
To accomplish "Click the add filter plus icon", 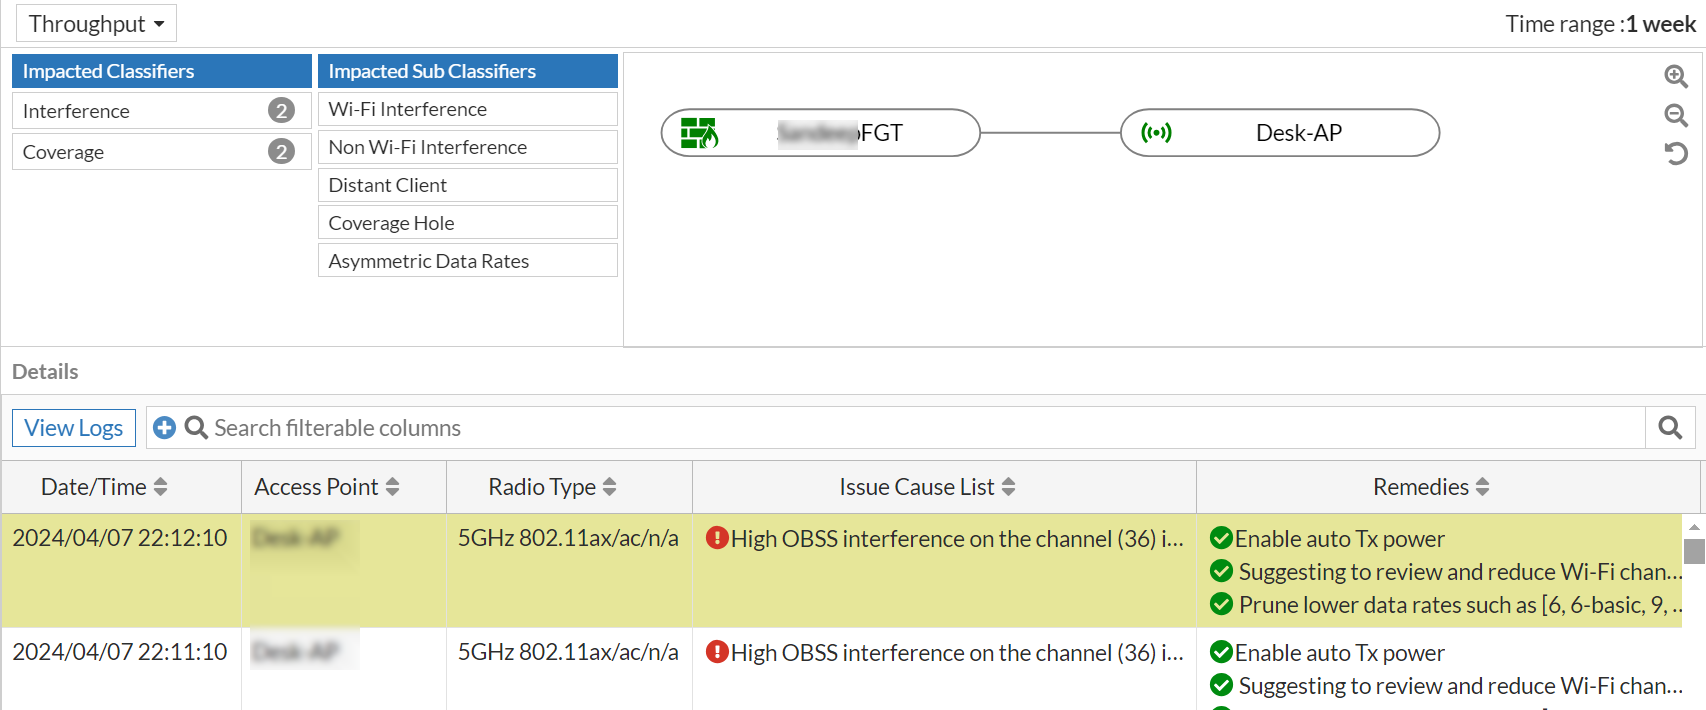I will (165, 428).
